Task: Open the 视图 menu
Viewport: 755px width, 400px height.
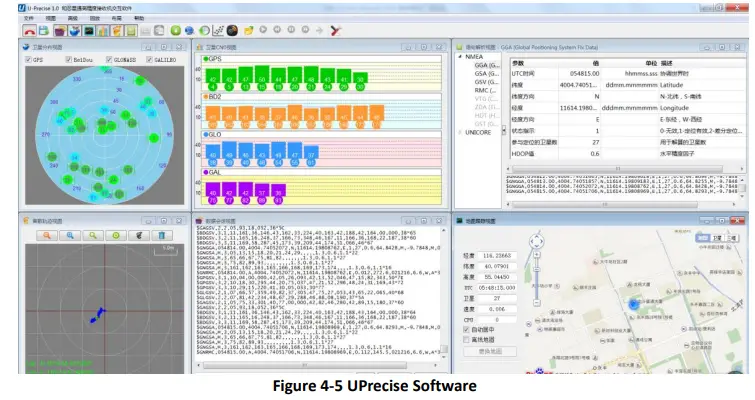Action: [x=51, y=18]
